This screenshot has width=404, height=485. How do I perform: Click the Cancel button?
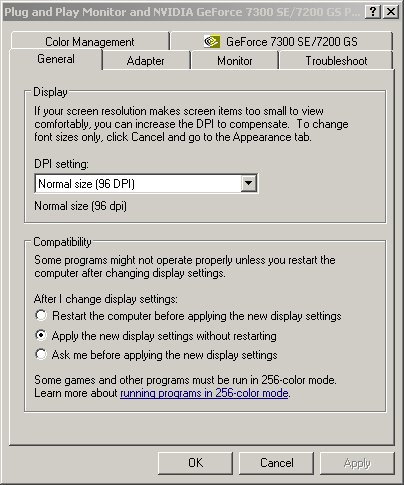coord(277,463)
